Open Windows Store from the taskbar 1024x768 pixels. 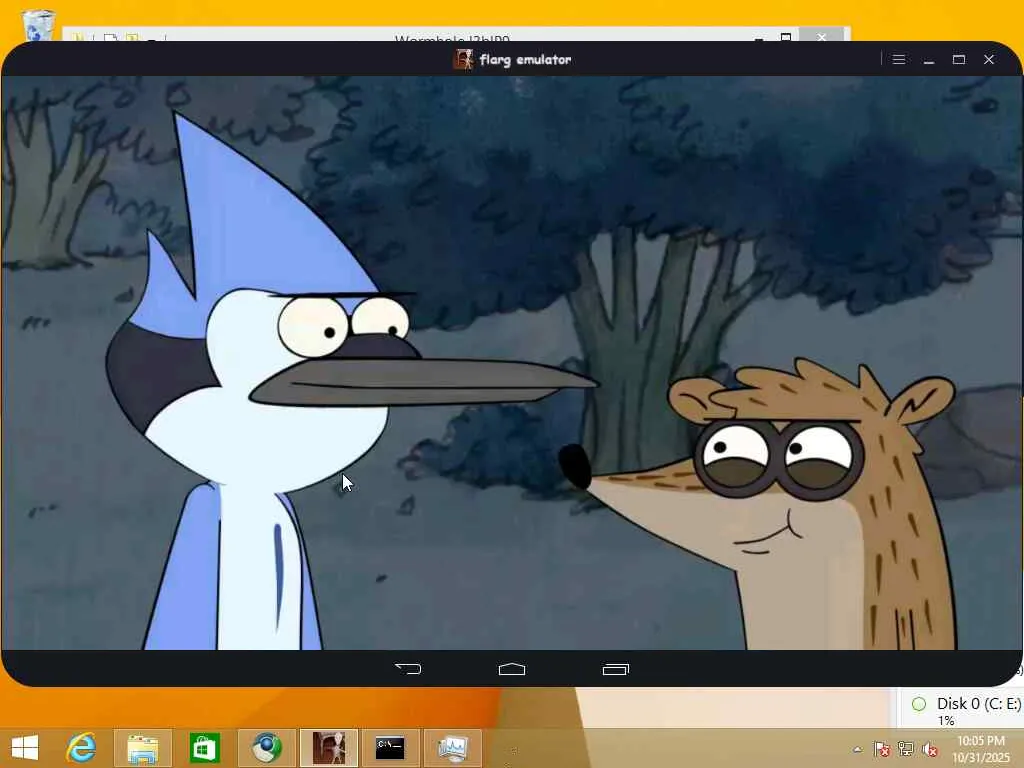tap(204, 748)
